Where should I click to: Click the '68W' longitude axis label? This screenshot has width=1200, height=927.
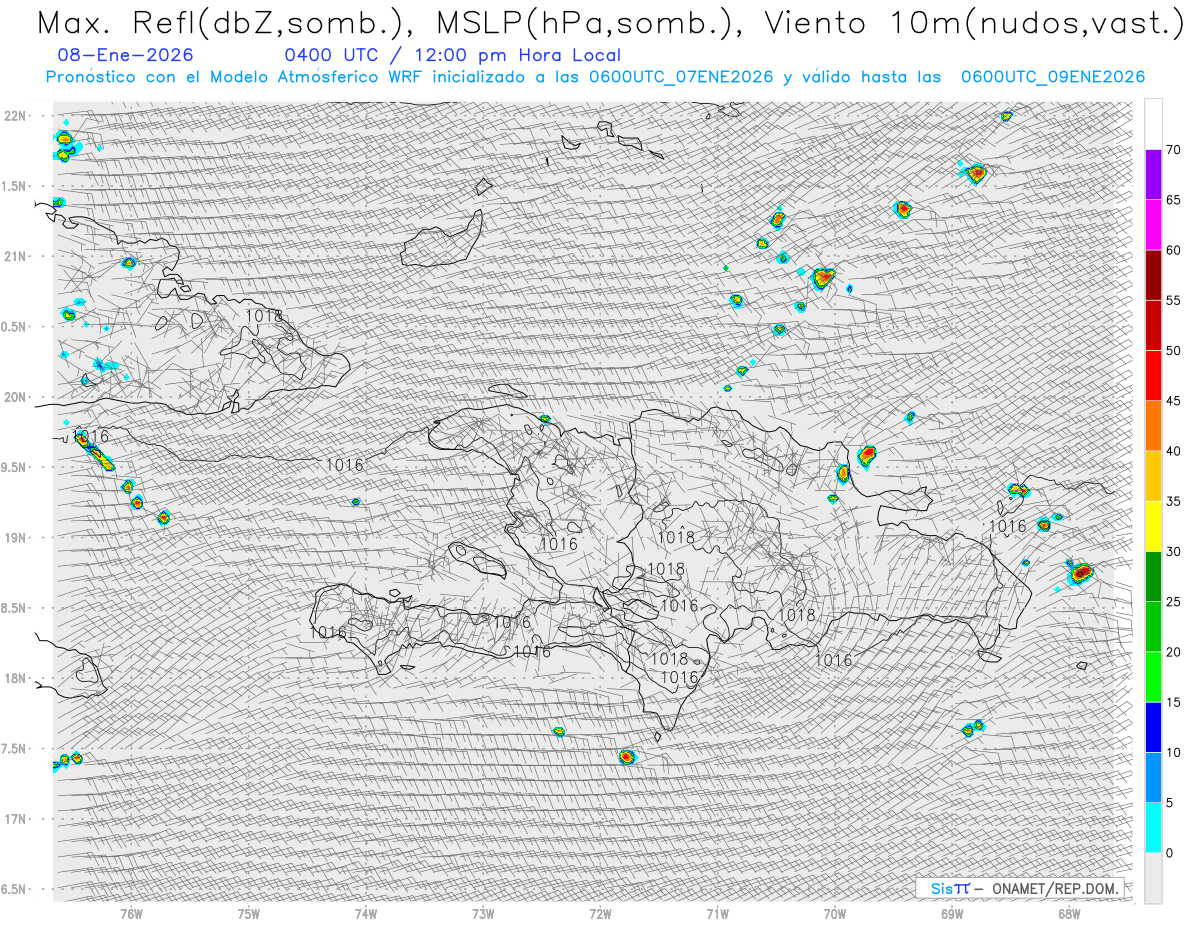(1069, 913)
